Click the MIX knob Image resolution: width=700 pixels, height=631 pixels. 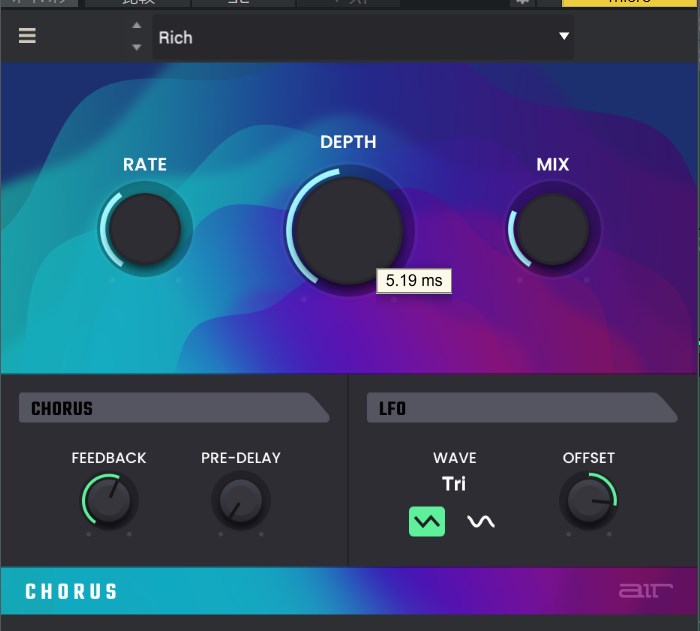553,229
